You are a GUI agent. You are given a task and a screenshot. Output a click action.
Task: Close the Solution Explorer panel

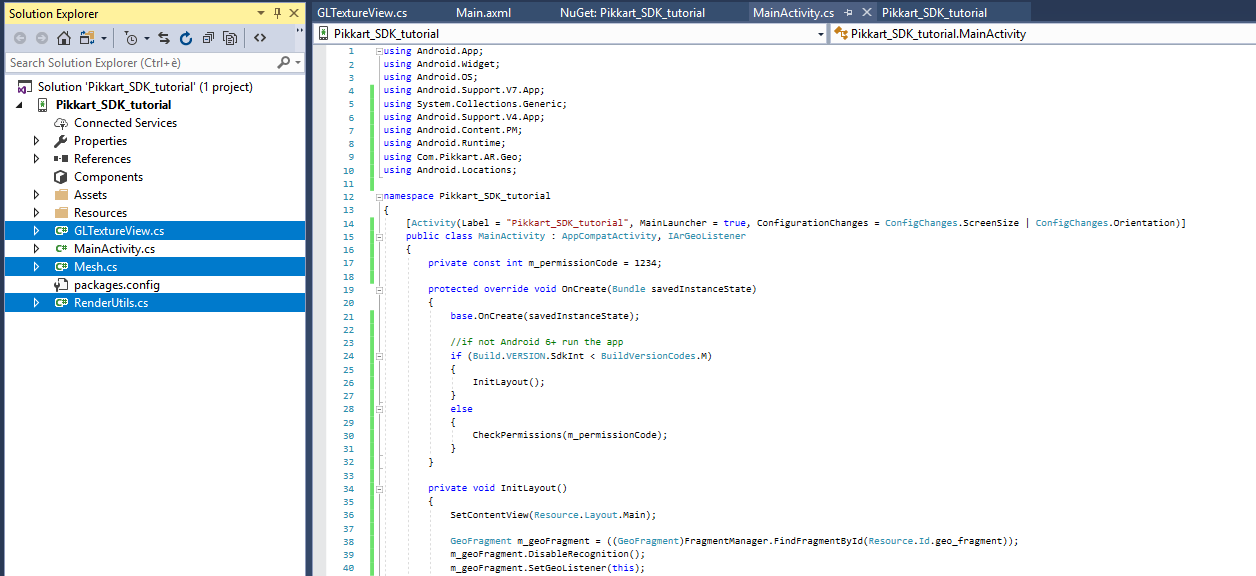pyautogui.click(x=294, y=13)
